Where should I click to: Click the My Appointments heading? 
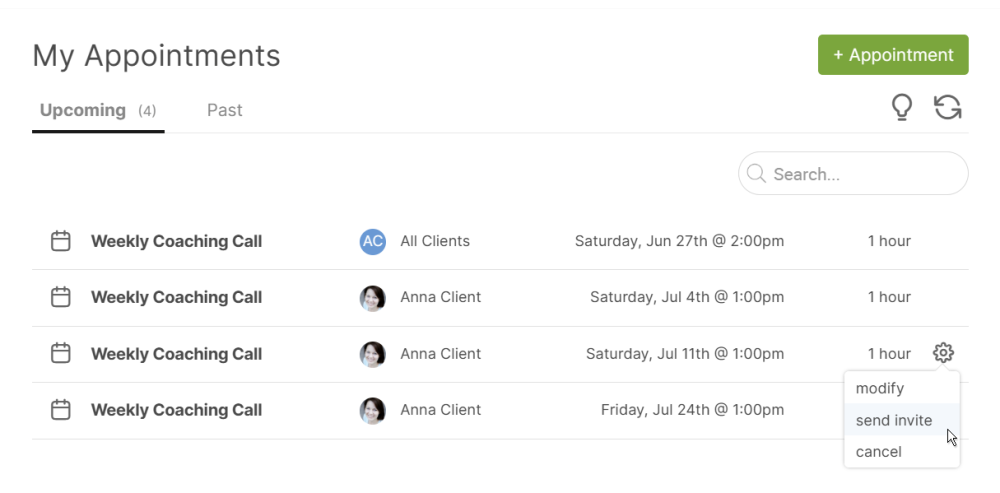click(x=156, y=55)
